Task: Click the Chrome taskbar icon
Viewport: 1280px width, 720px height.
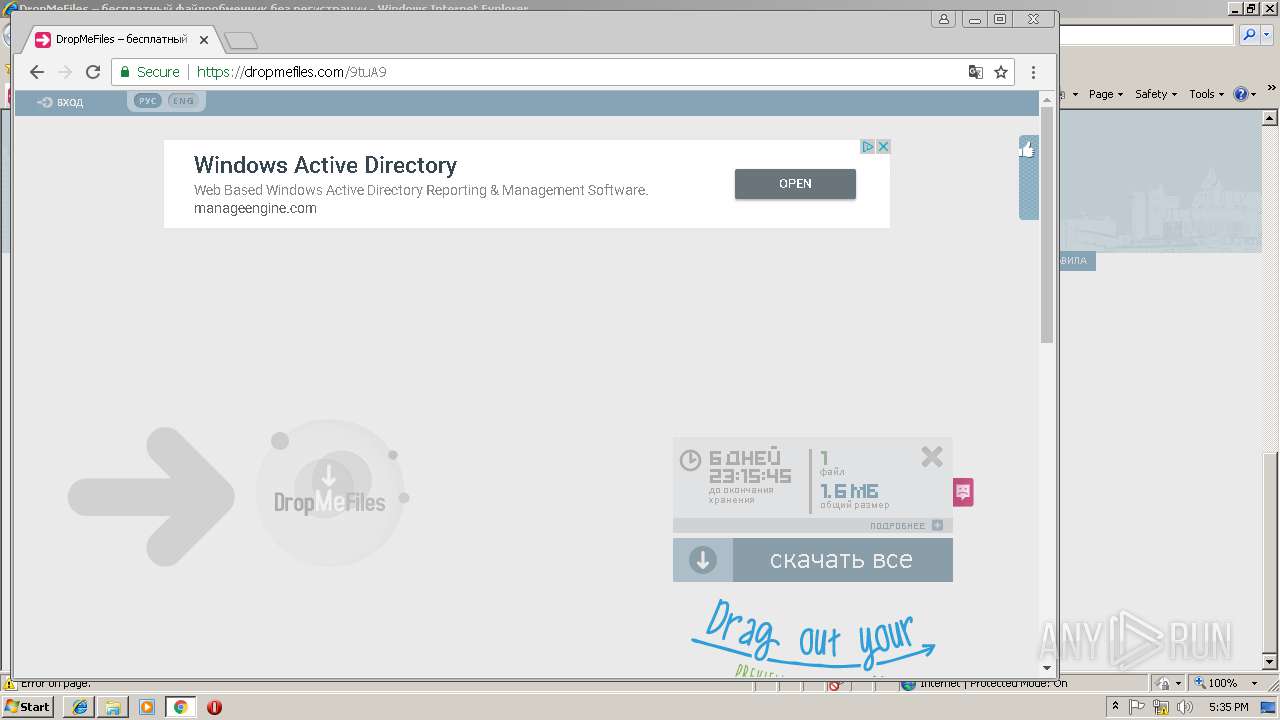Action: [x=181, y=707]
